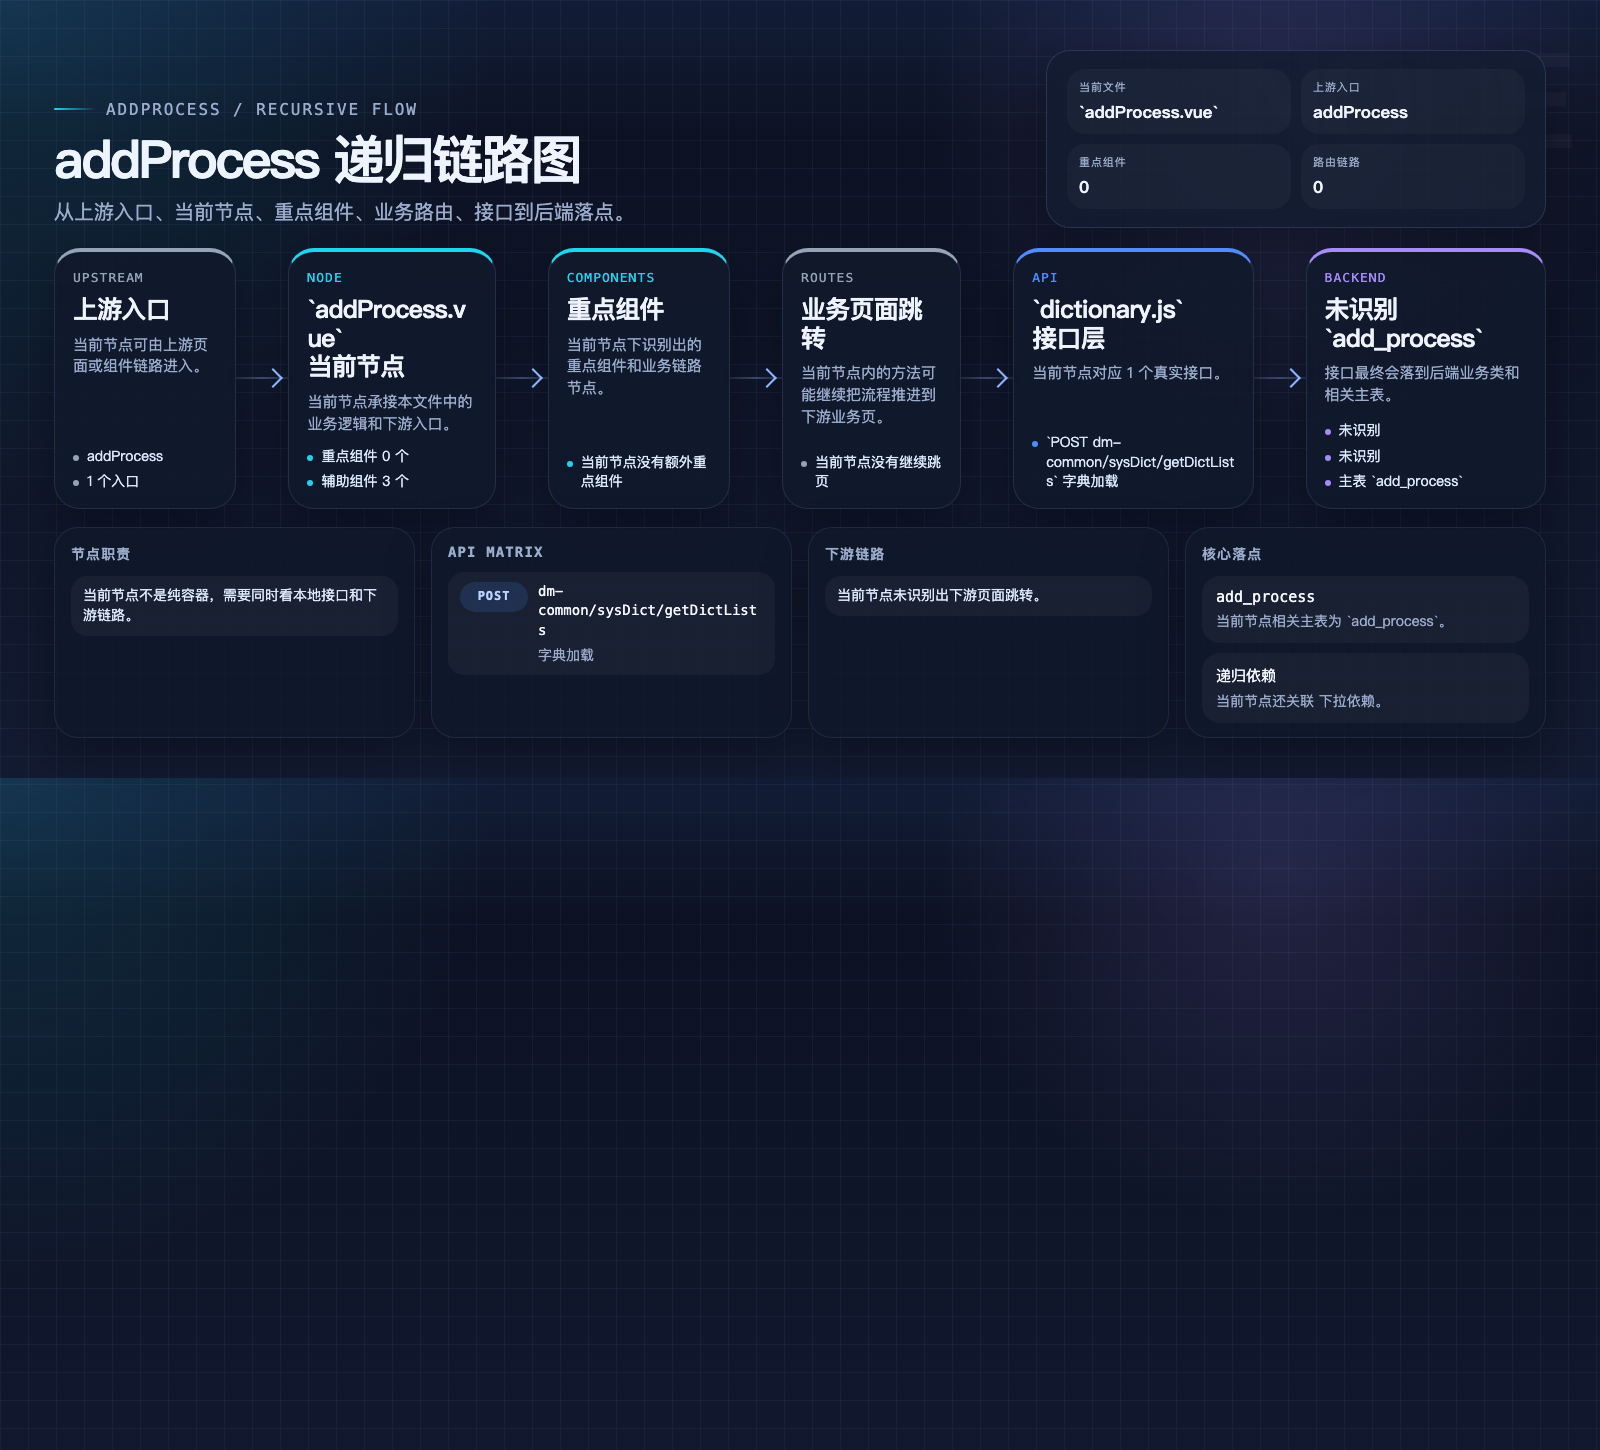Screen dimensions: 1600x1450
Task: Click '当前节点内的方法可继续把流程推进' description
Action: click(x=868, y=395)
